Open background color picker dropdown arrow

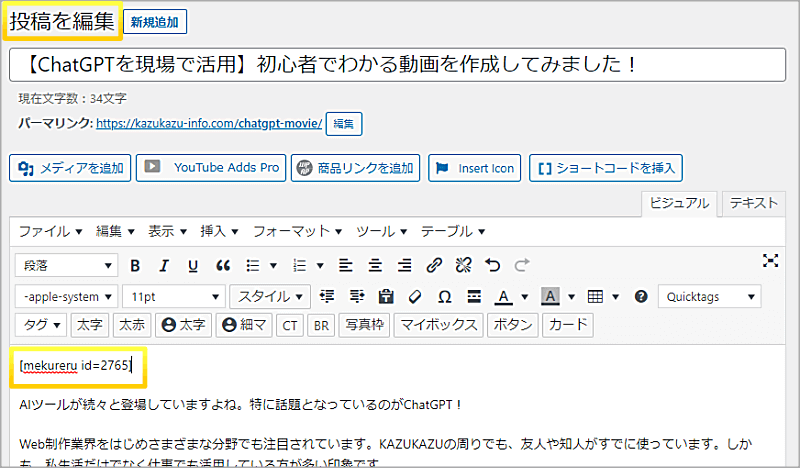pos(571,297)
